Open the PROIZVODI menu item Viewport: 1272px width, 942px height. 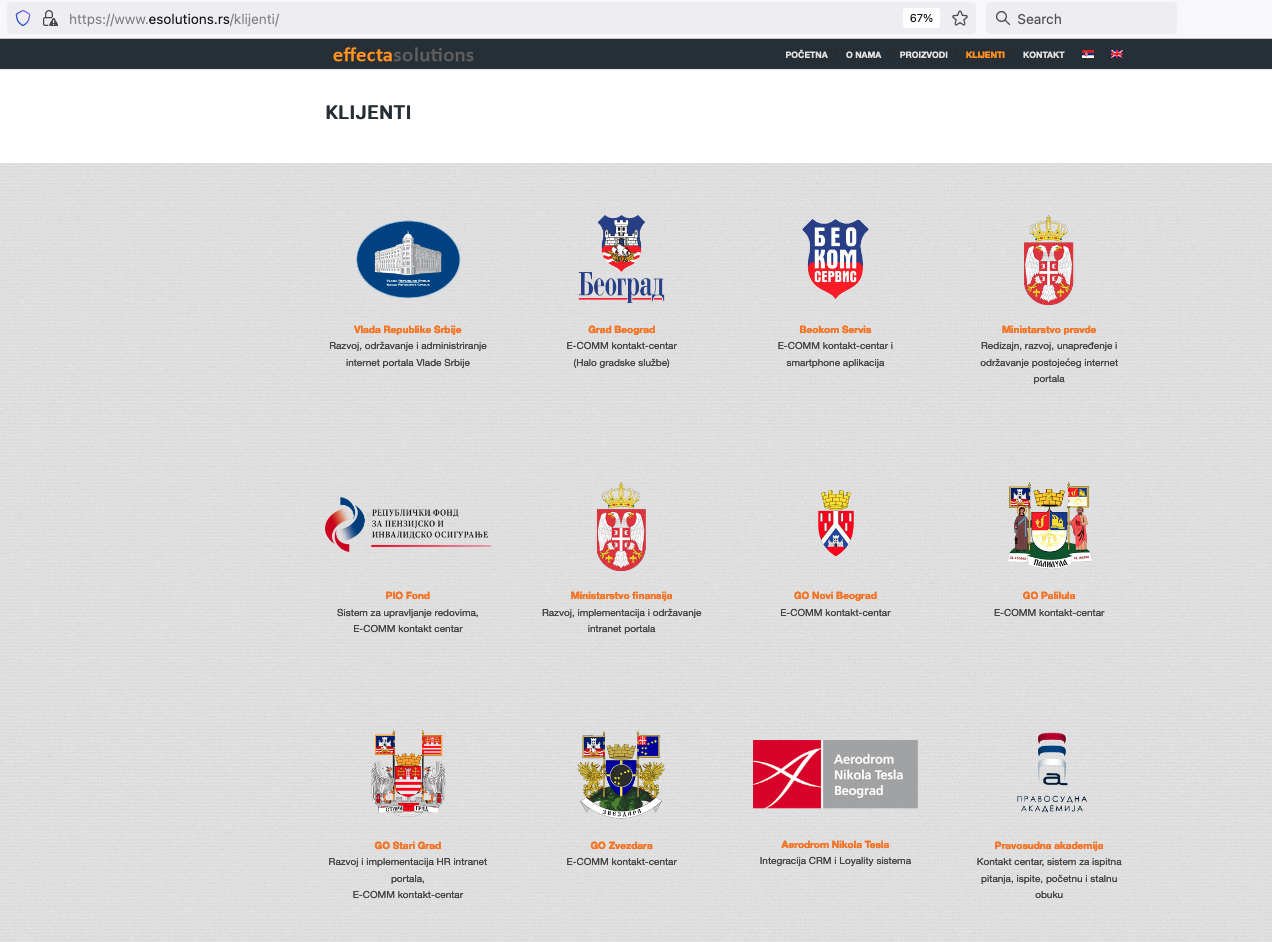pos(924,55)
